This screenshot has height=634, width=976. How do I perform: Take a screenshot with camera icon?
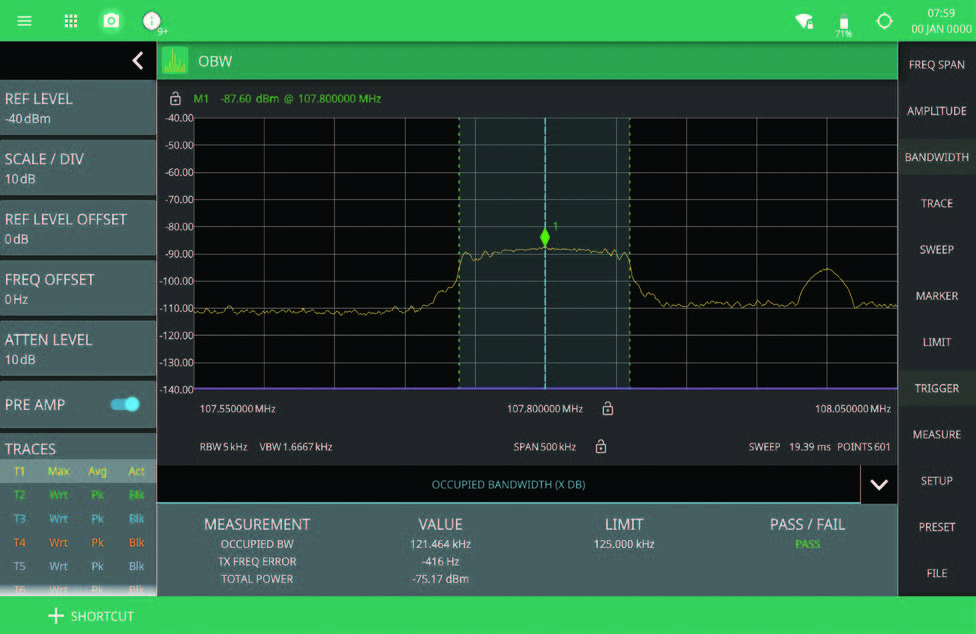pos(112,21)
